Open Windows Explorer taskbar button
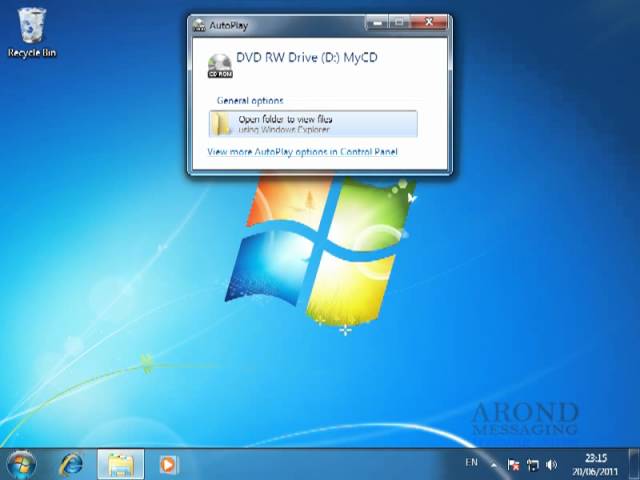 (x=121, y=464)
